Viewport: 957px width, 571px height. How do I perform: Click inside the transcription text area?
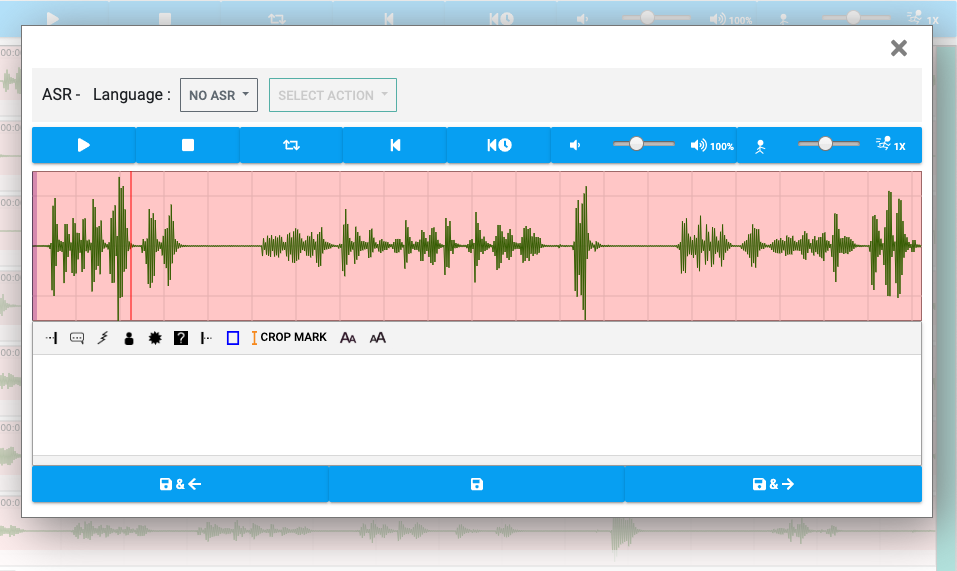pyautogui.click(x=477, y=405)
